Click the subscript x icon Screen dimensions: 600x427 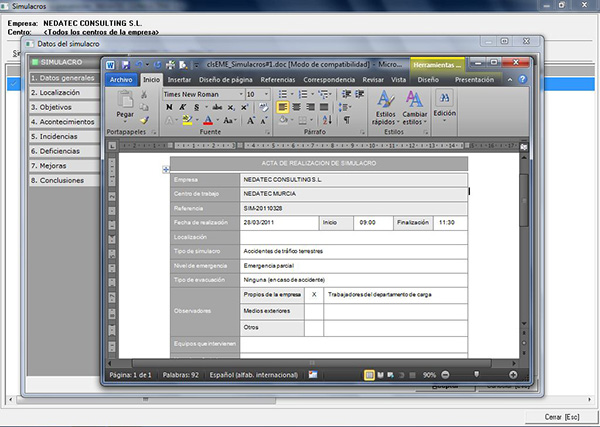tap(231, 108)
